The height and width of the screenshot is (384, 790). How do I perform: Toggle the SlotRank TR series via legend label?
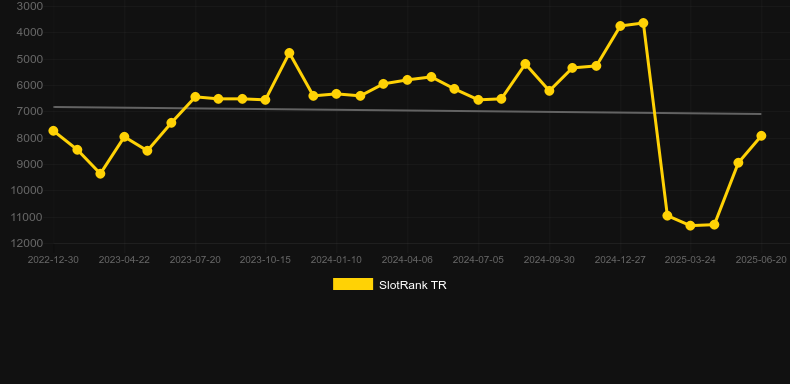[413, 285]
